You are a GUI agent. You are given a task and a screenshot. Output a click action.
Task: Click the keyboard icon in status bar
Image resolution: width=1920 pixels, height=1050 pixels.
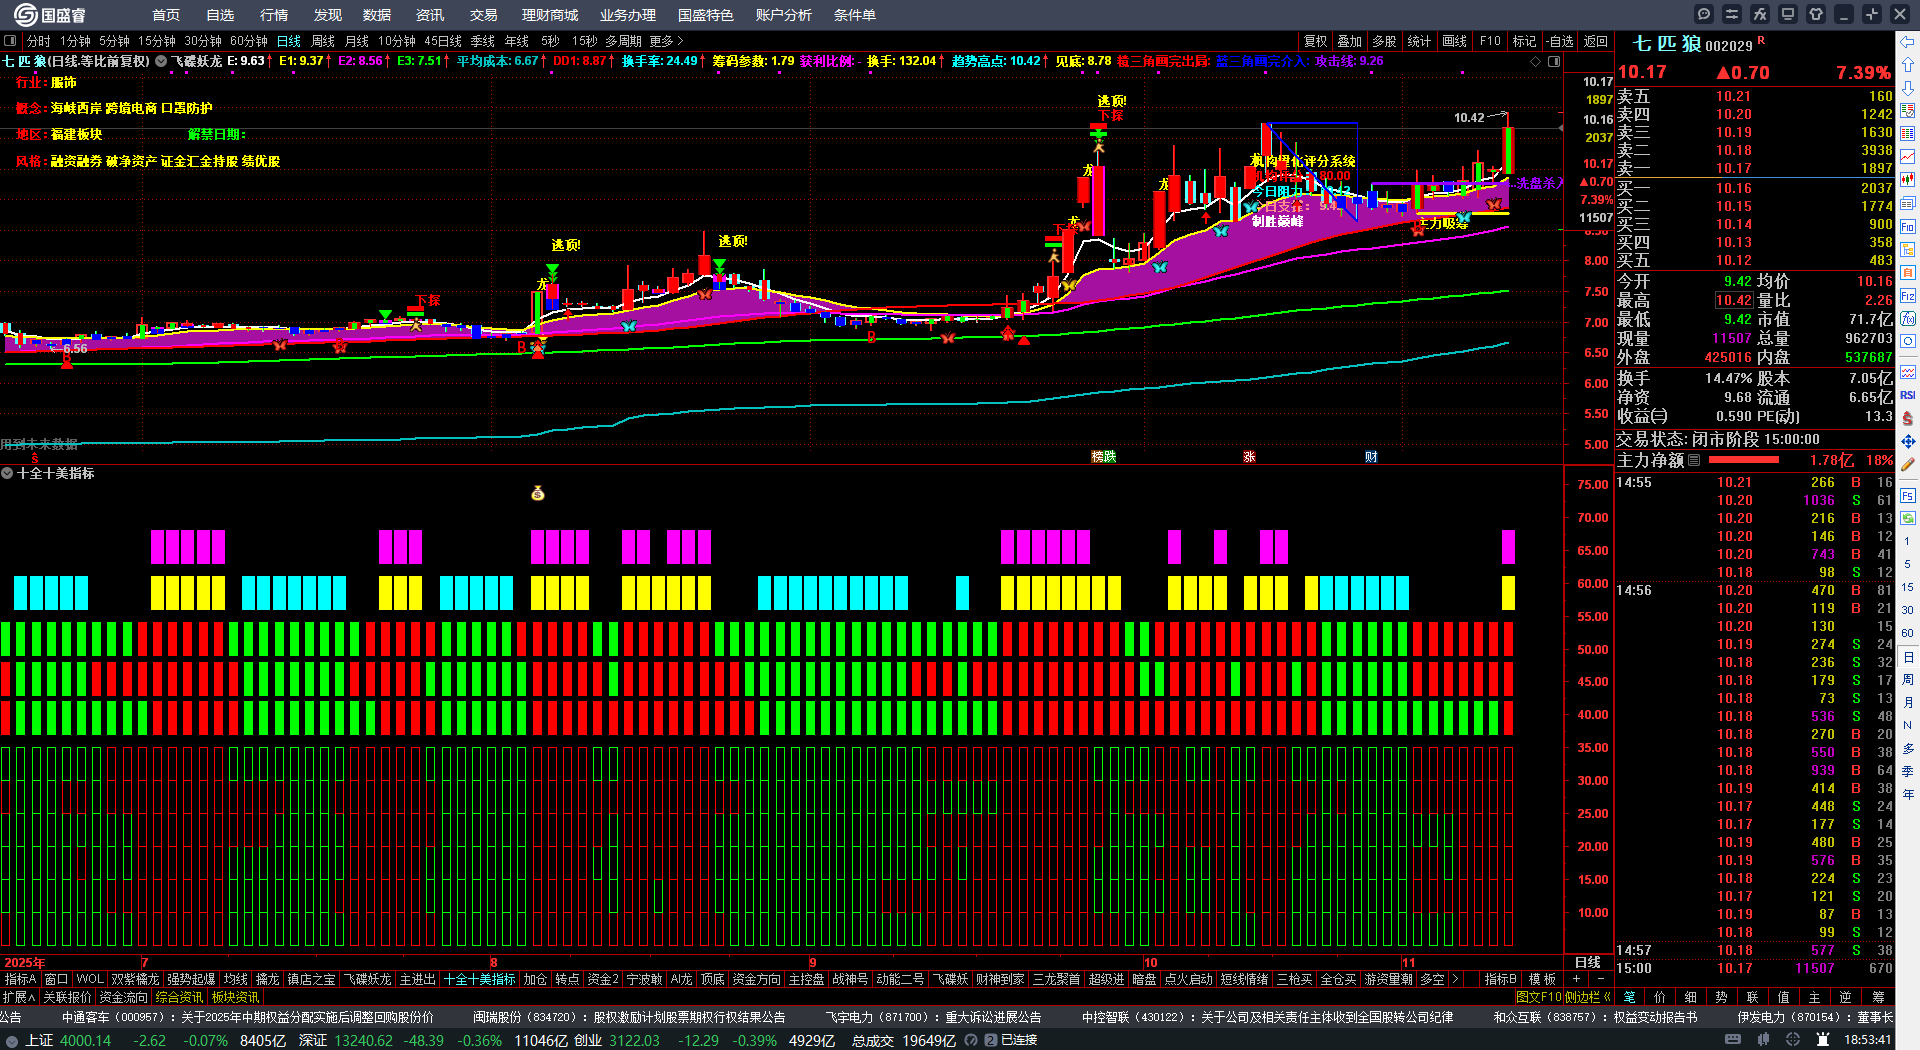coord(1733,1040)
